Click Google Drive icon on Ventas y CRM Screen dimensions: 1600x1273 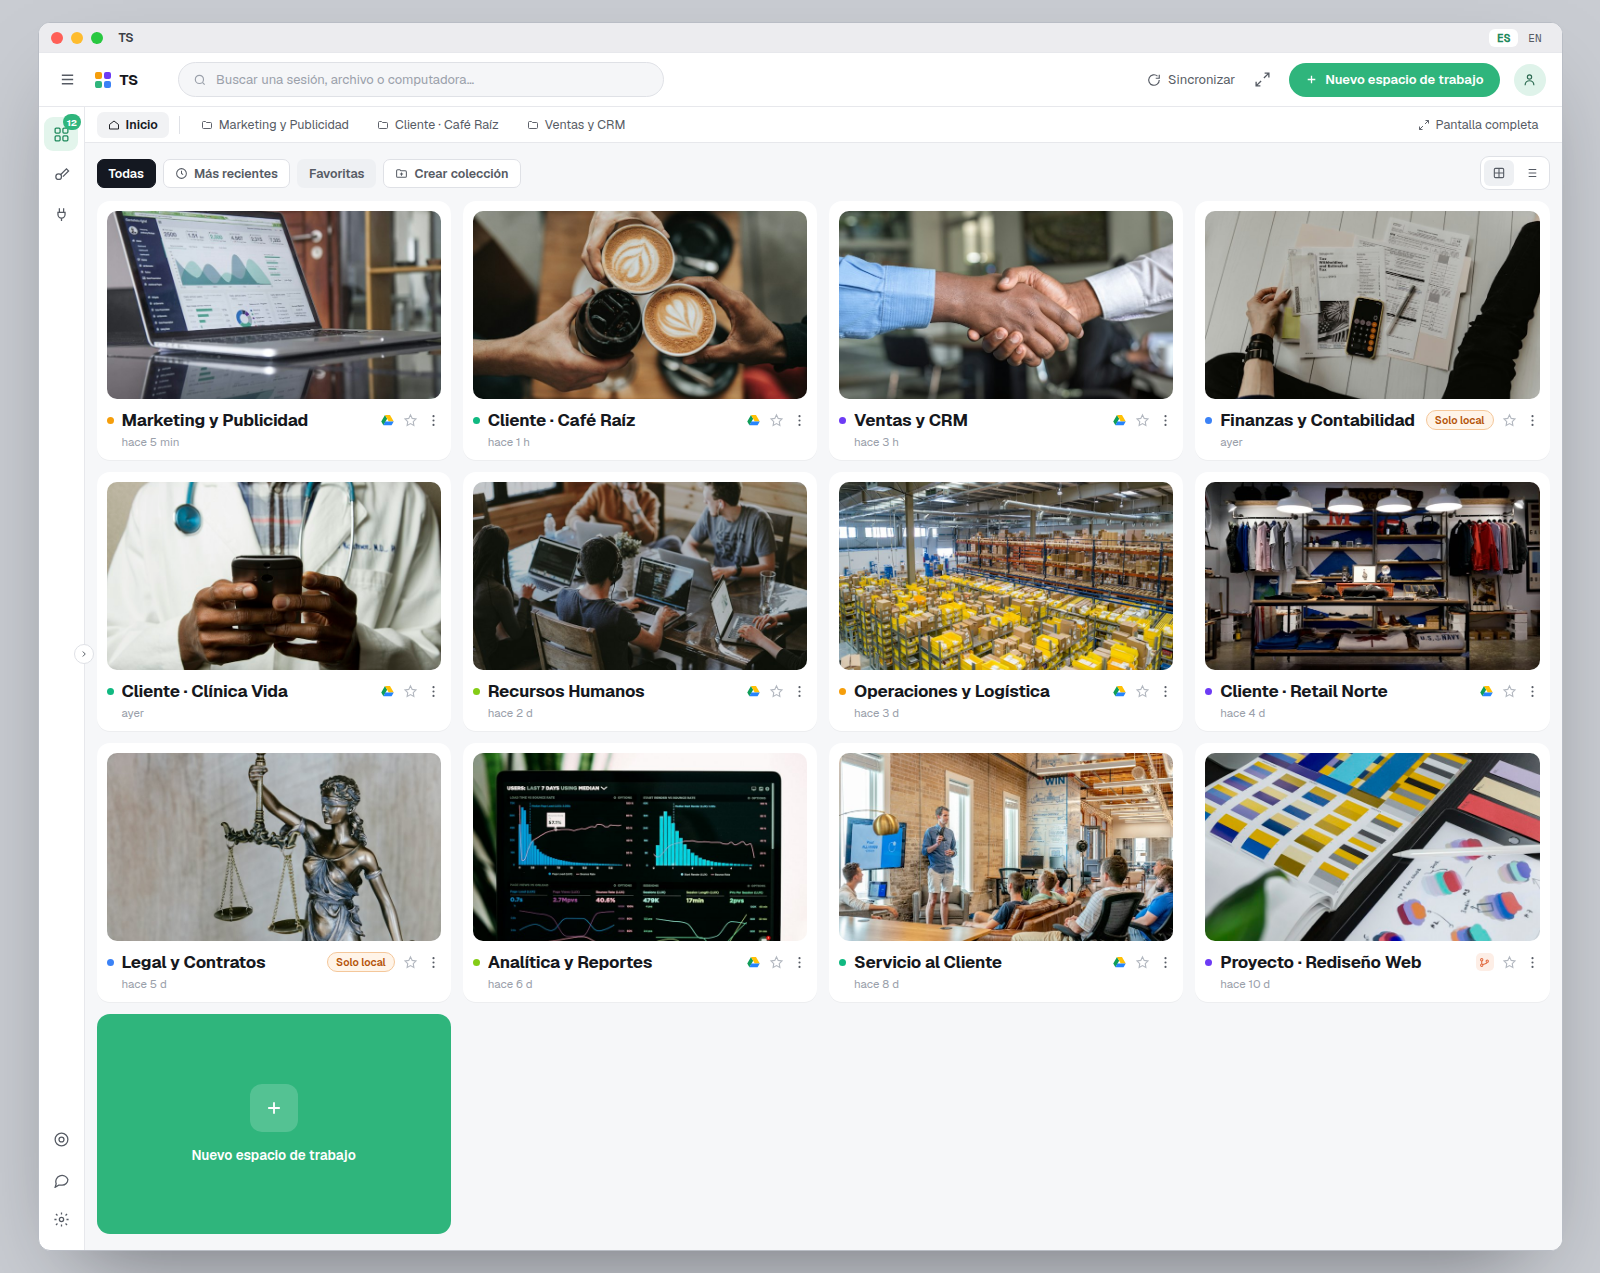coord(1119,421)
